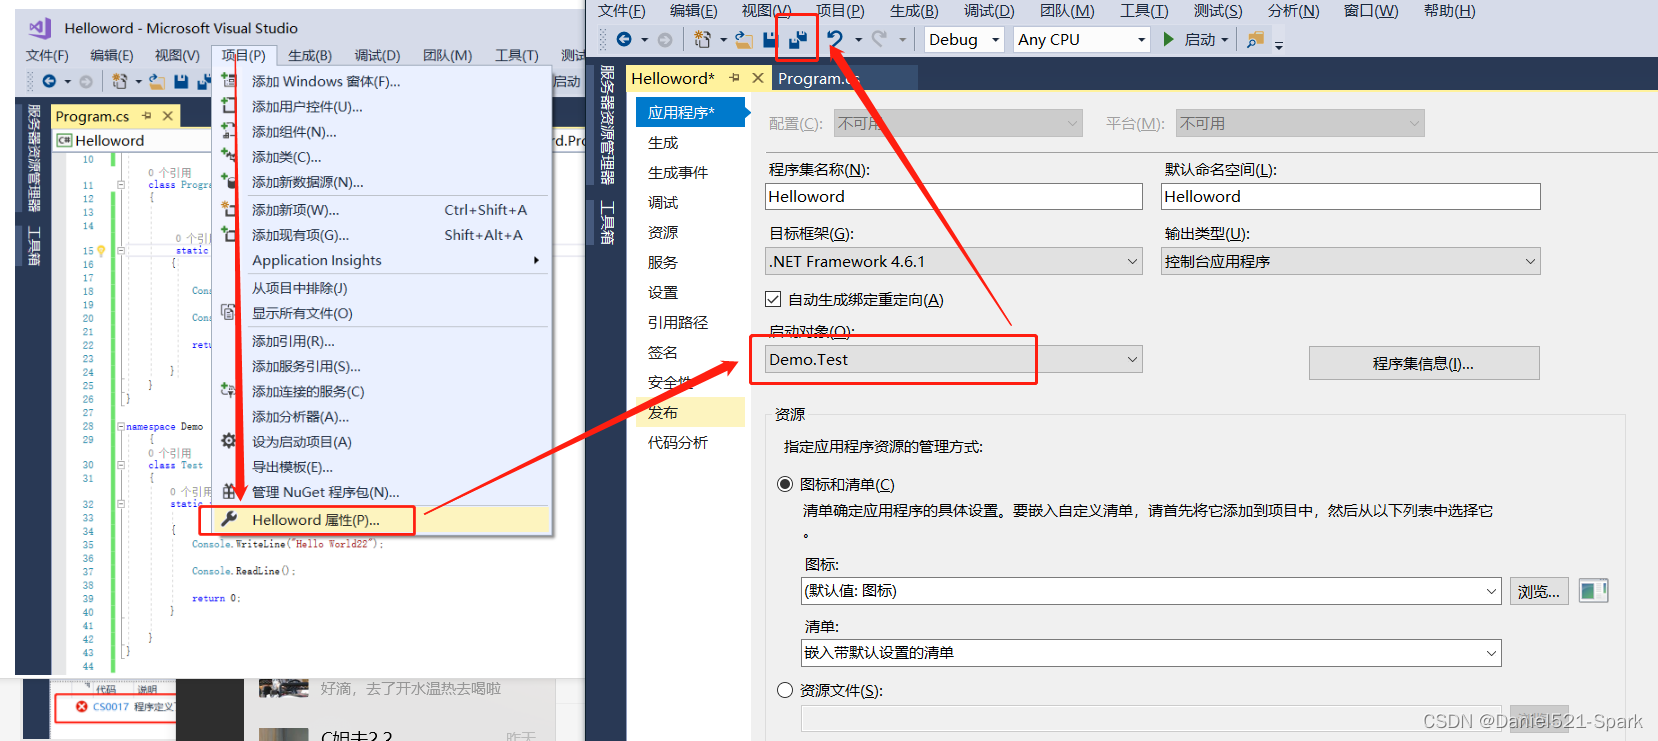Screen dimensions: 1658x741
Task: Click 程序集信息(I)... button
Action: tap(1424, 363)
